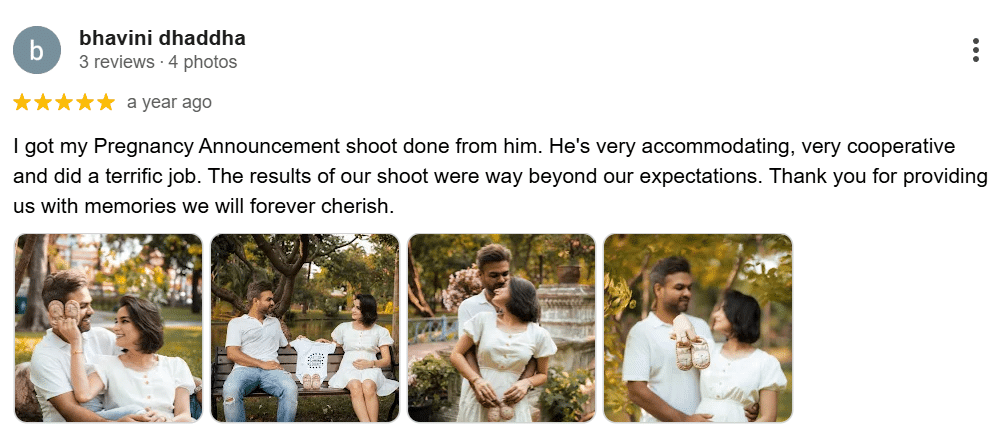Click the first yellow rating star
999x444 pixels.
click(x=22, y=102)
